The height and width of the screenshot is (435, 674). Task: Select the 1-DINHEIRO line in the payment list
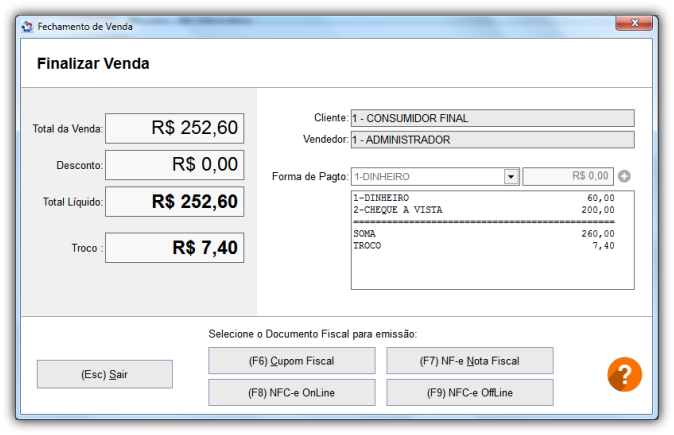[484, 198]
